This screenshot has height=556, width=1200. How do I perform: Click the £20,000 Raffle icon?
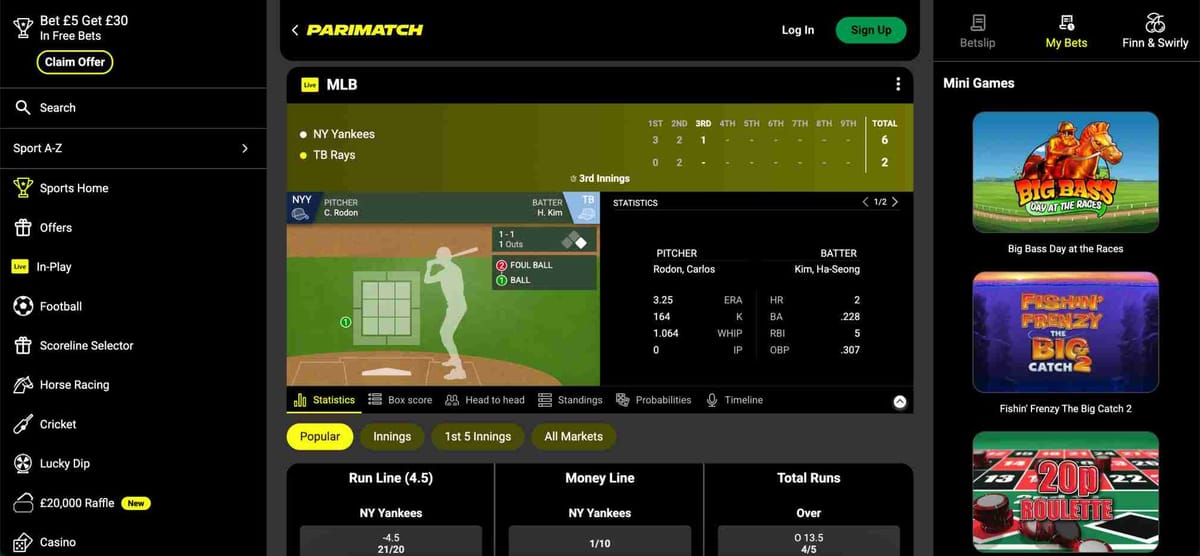[x=23, y=503]
